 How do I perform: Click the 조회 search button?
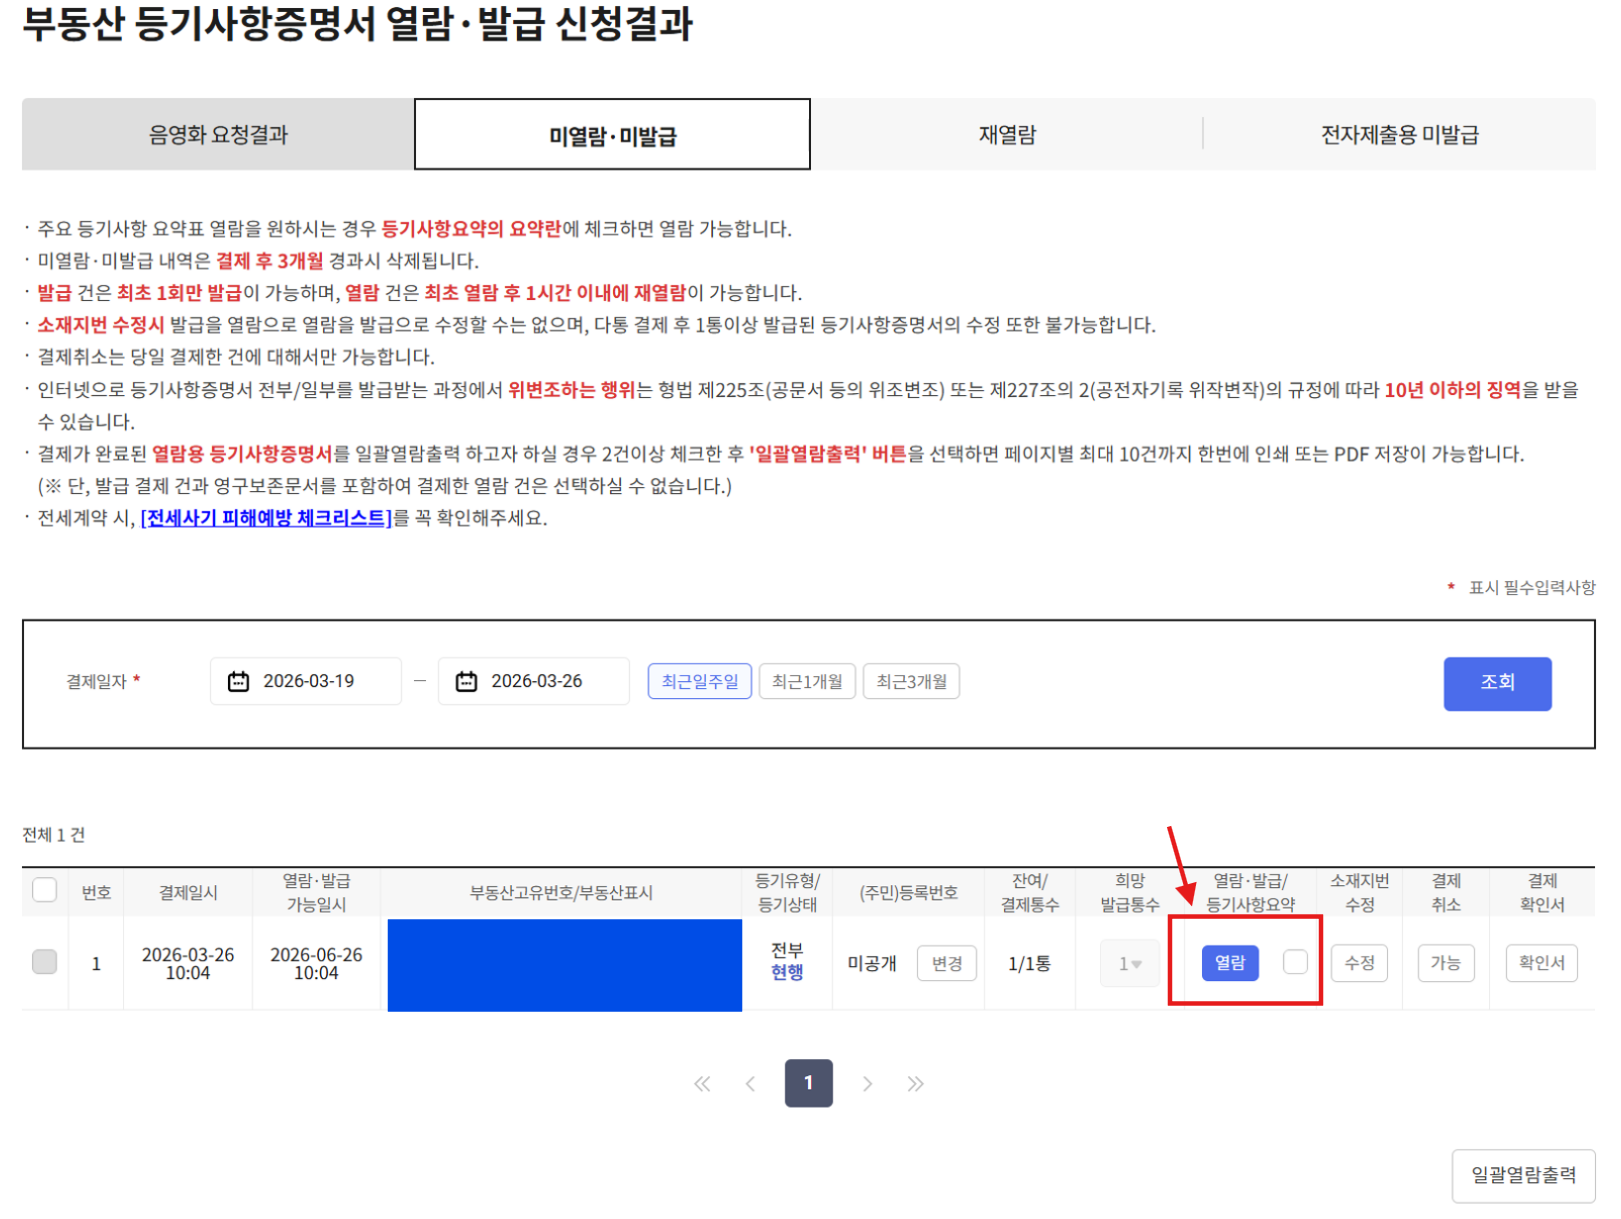point(1497,683)
